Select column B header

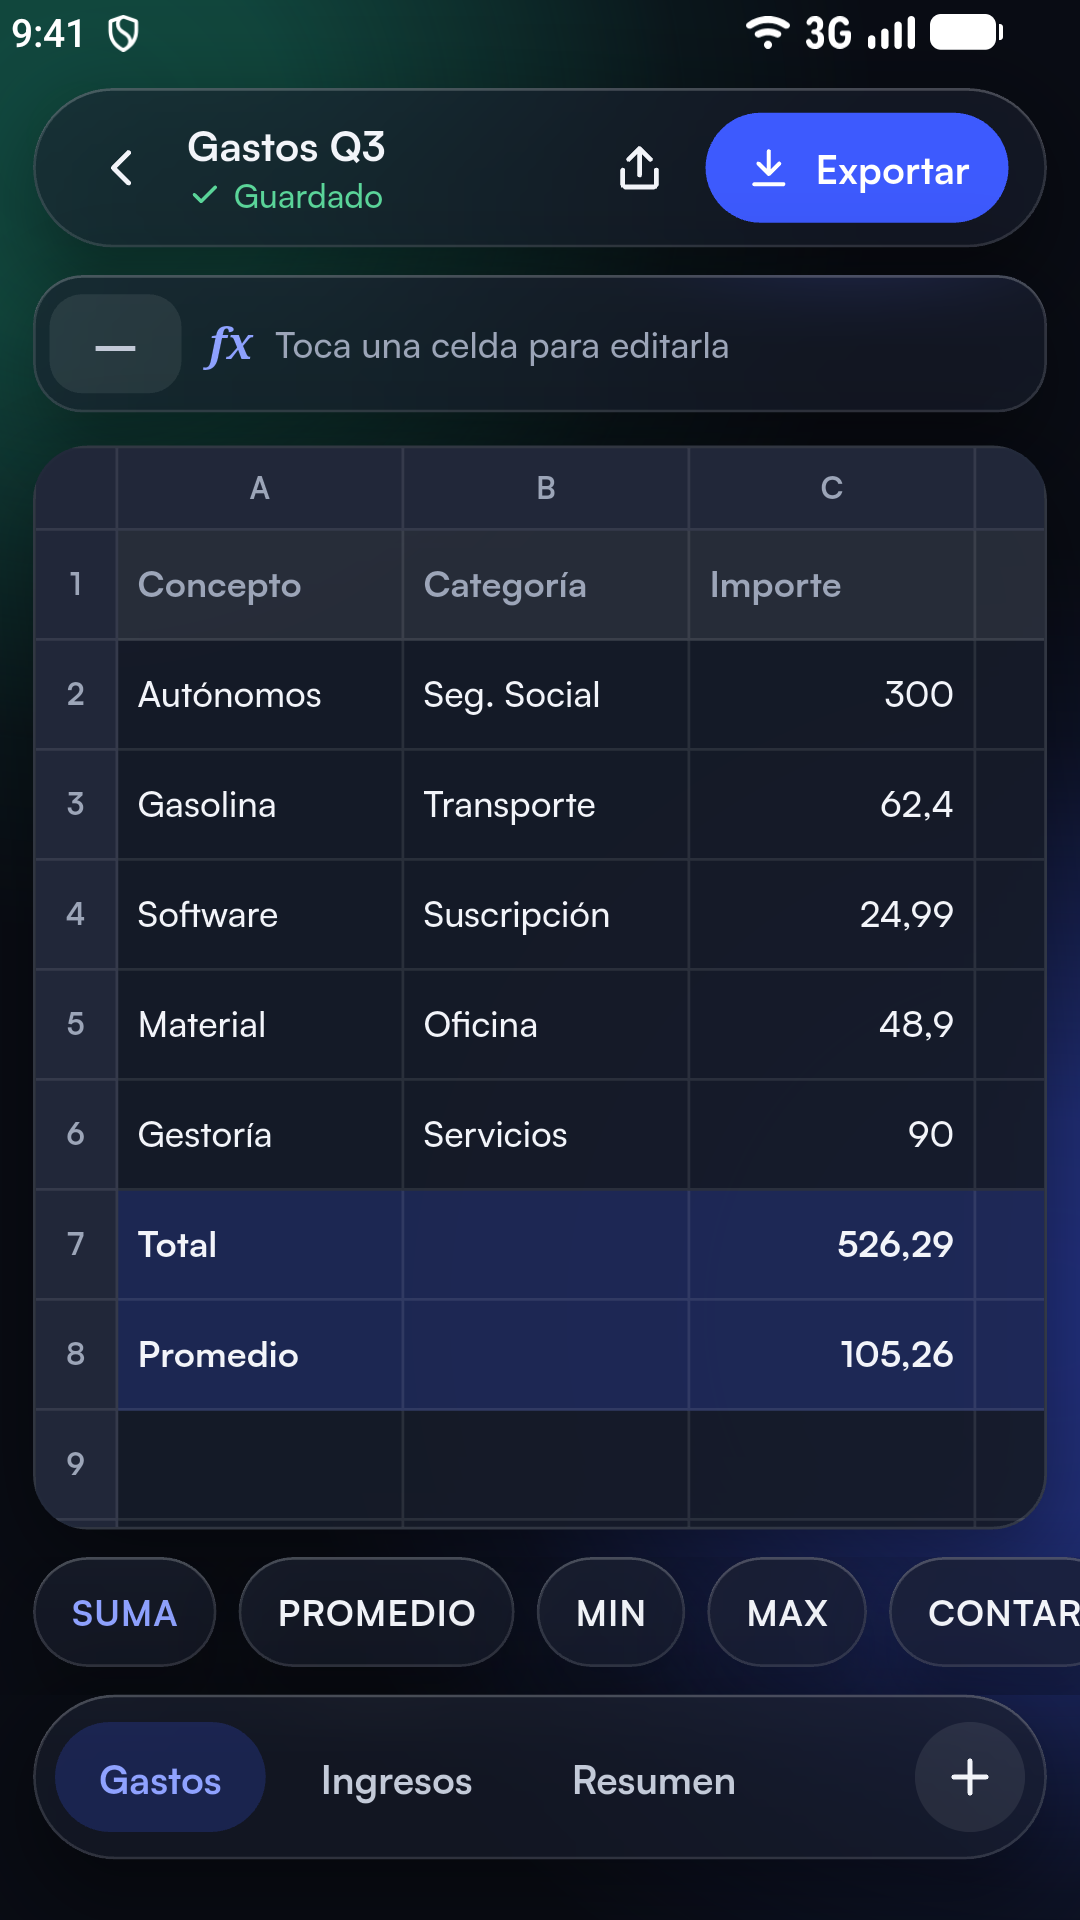tap(546, 488)
